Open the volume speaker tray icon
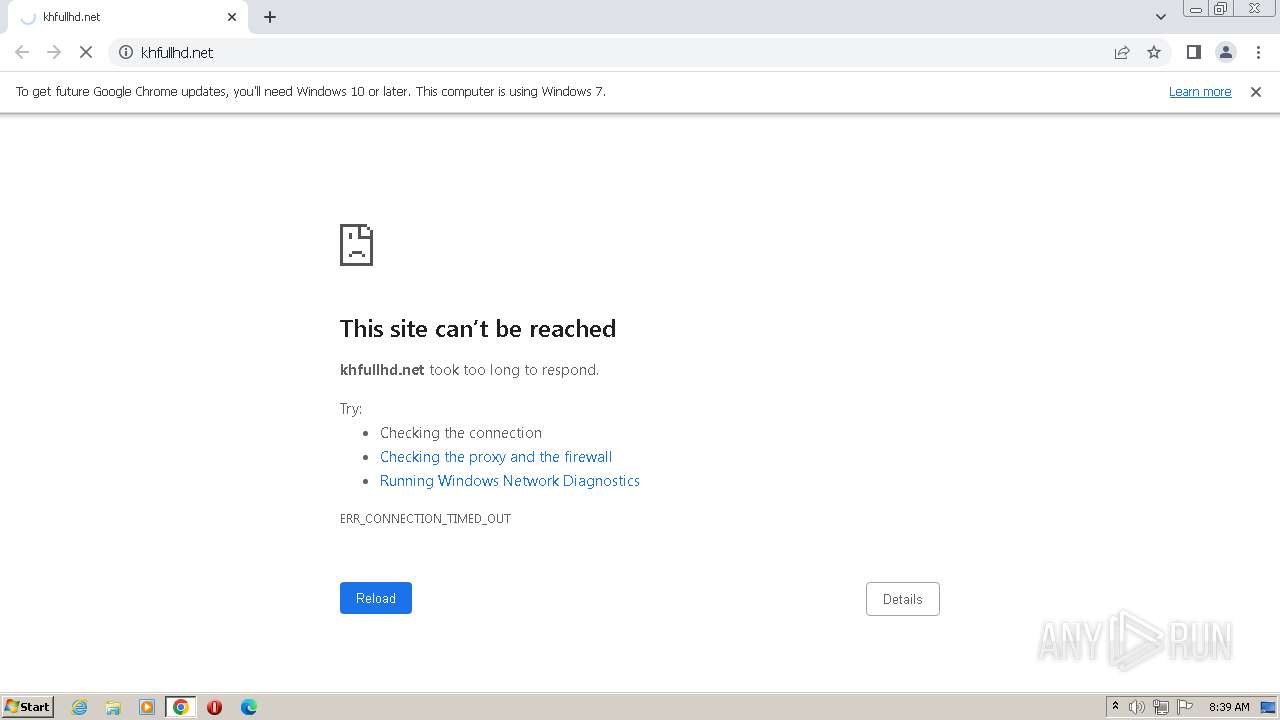Image resolution: width=1280 pixels, height=720 pixels. pyautogui.click(x=1137, y=707)
